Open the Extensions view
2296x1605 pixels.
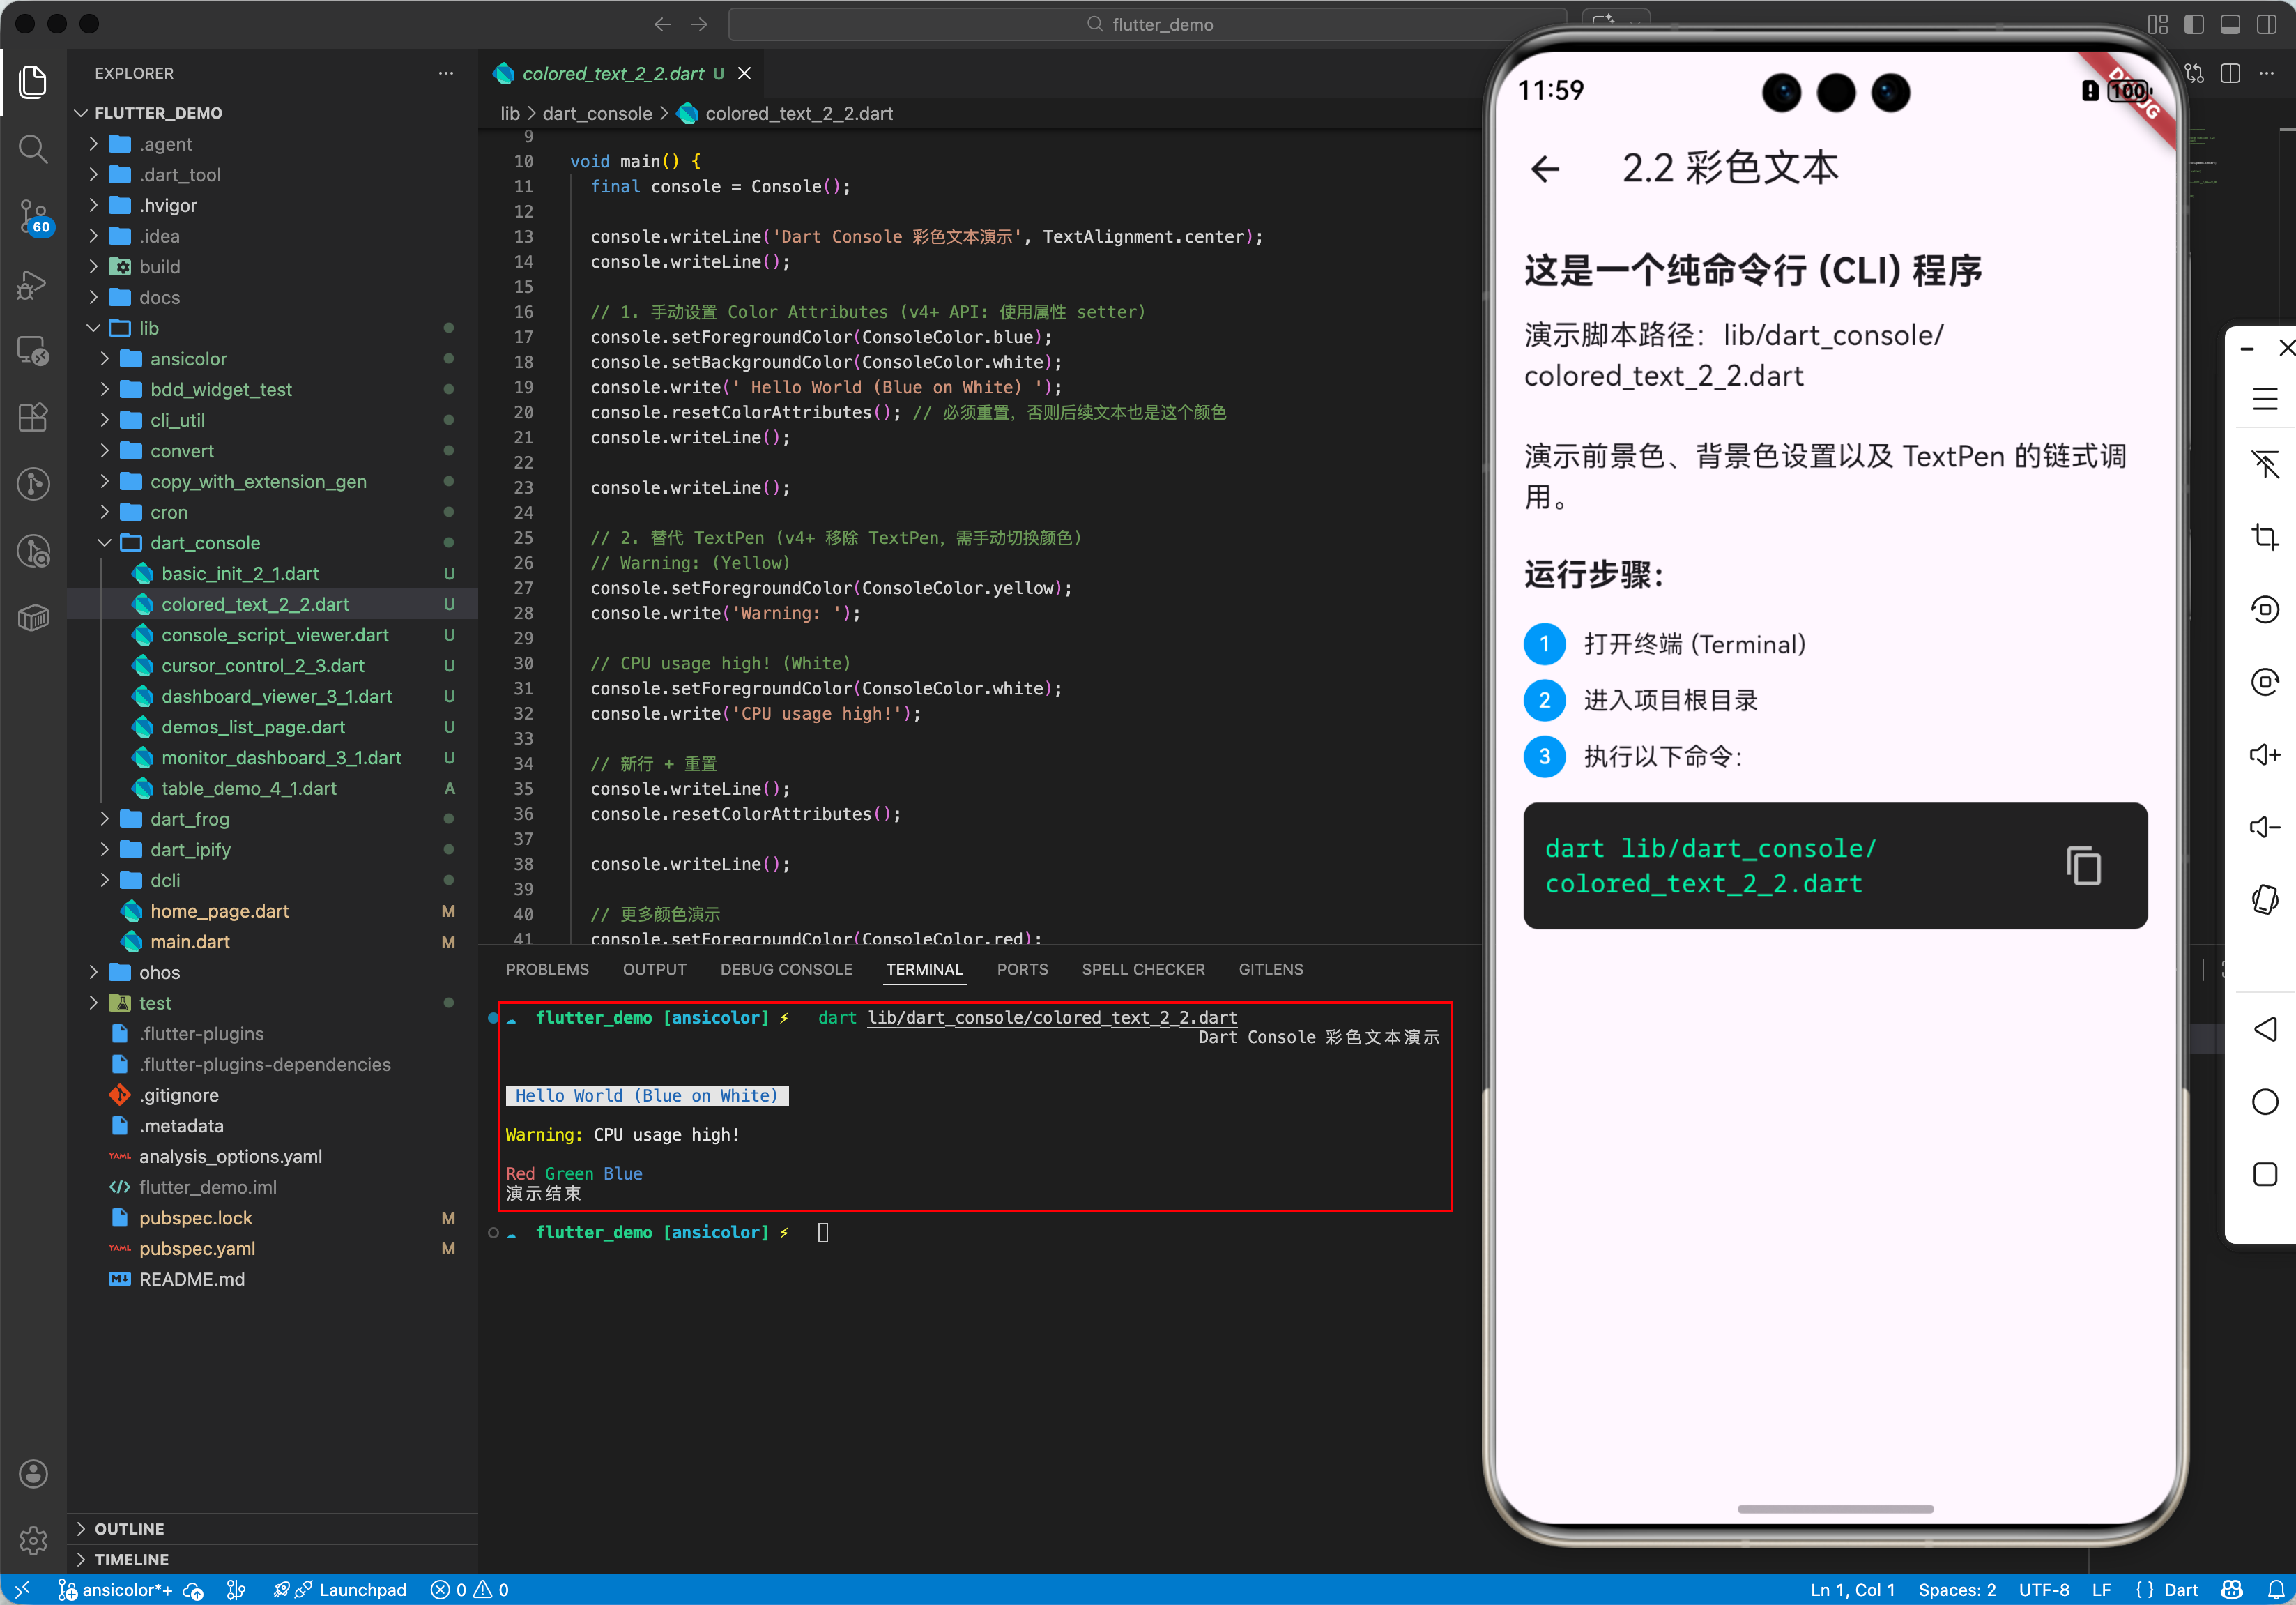33,418
